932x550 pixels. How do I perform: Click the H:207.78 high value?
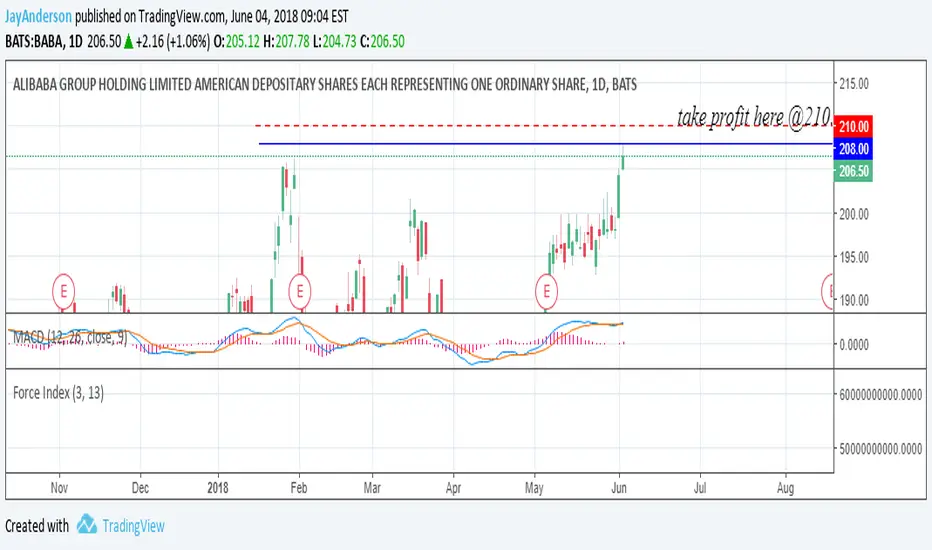pyautogui.click(x=286, y=42)
